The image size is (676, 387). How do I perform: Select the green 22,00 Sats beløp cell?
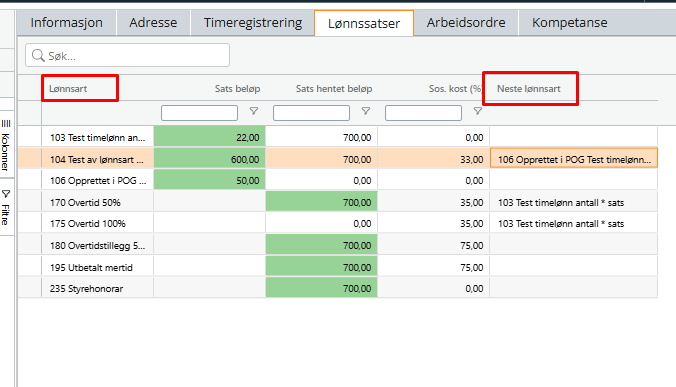point(210,137)
